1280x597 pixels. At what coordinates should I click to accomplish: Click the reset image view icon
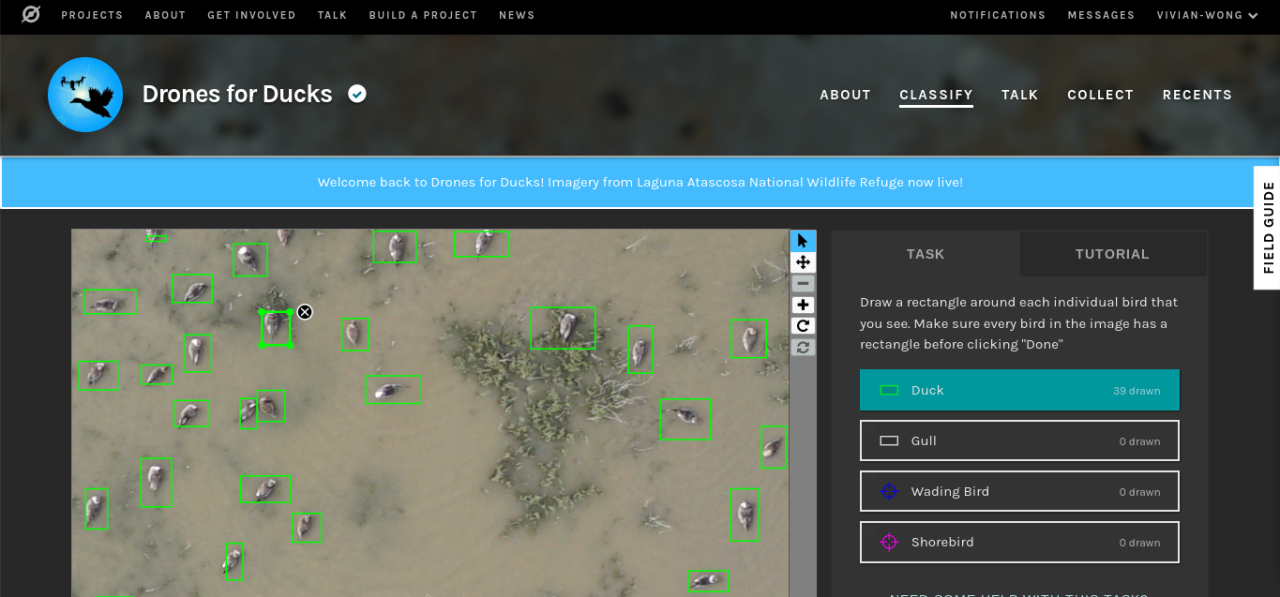click(803, 347)
